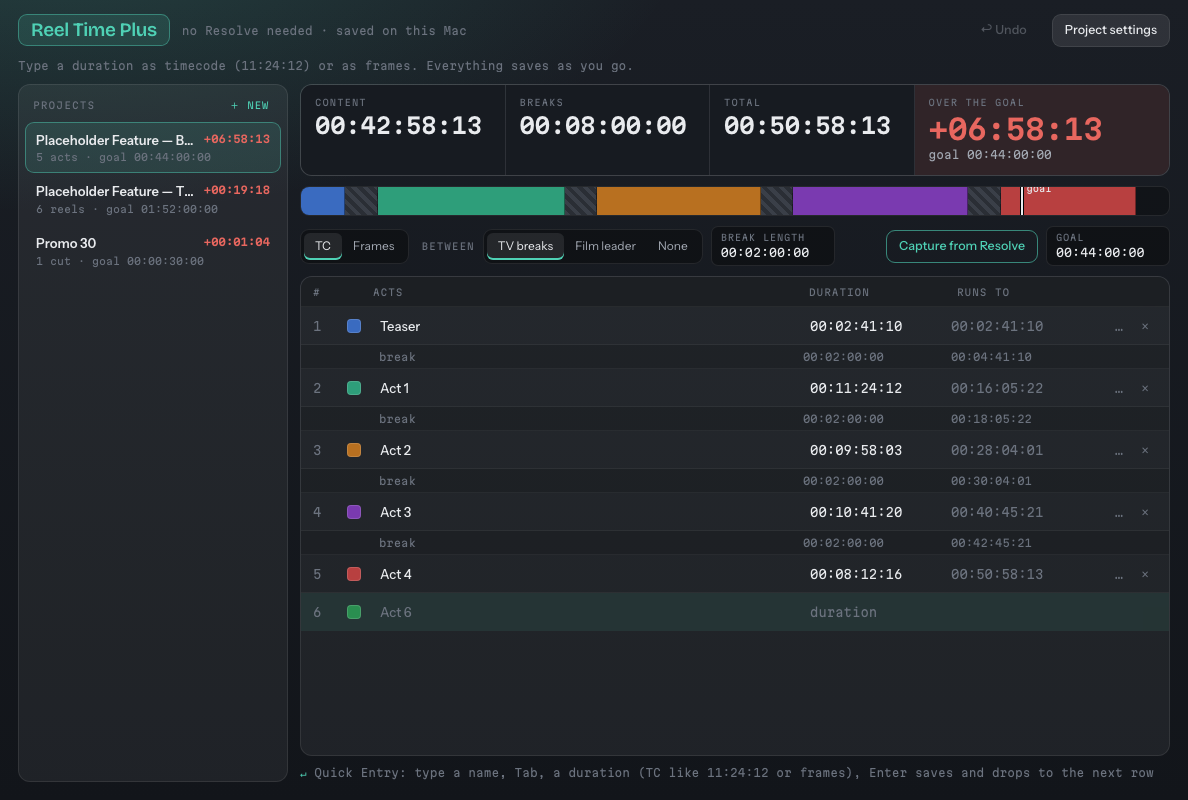Open the Promo 30 project

click(x=153, y=252)
